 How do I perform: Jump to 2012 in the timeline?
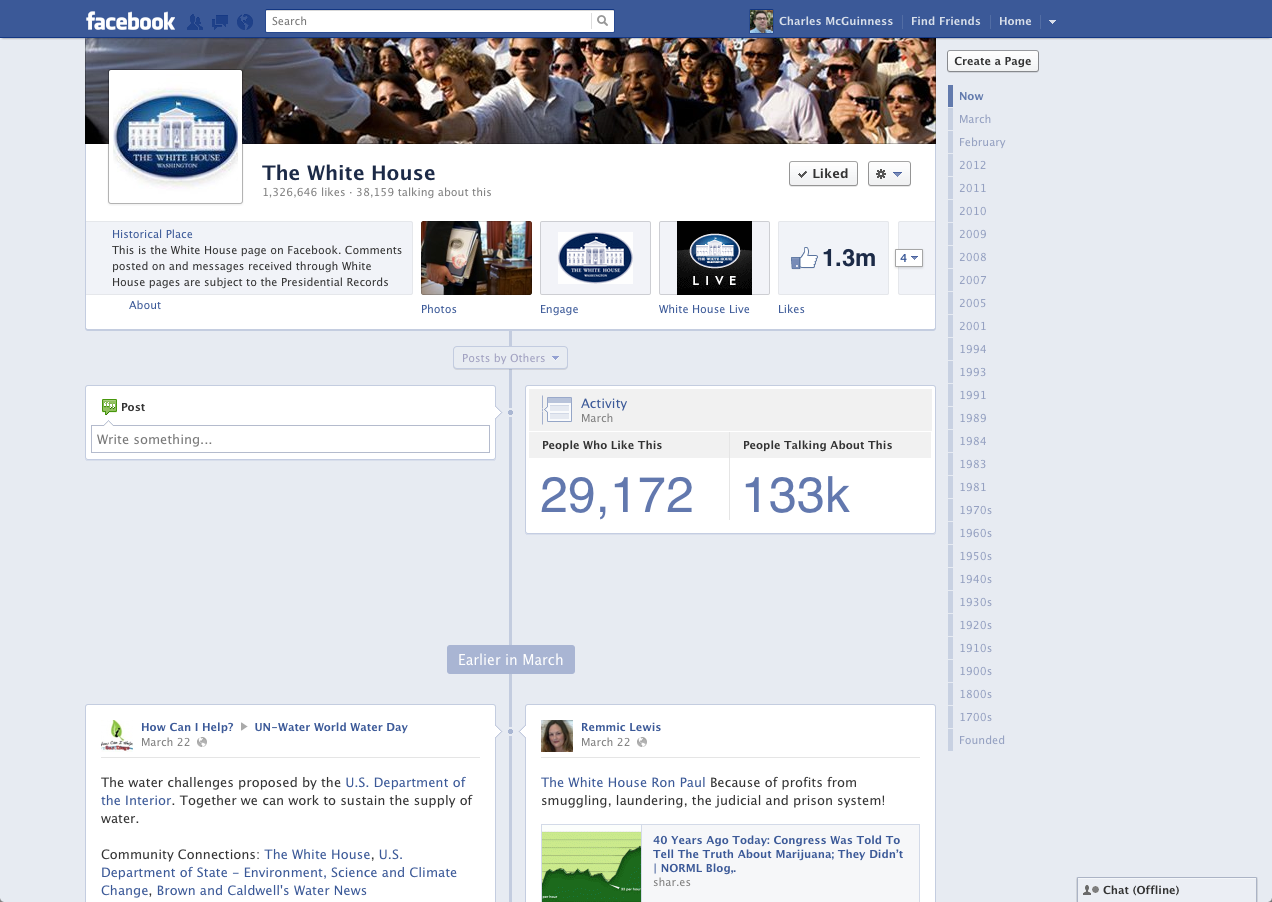[973, 165]
